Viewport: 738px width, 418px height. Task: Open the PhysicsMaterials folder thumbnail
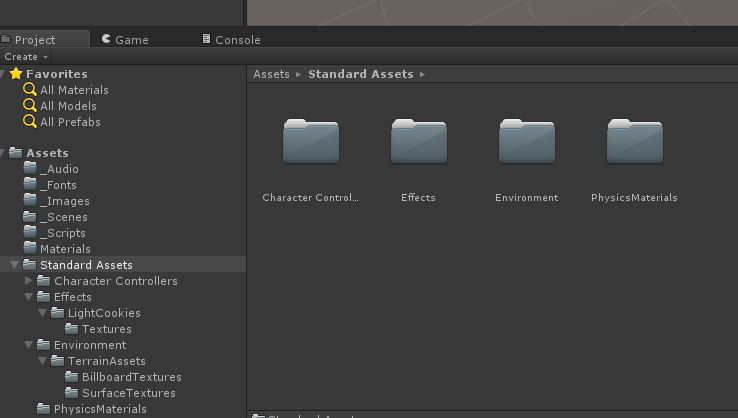634,141
